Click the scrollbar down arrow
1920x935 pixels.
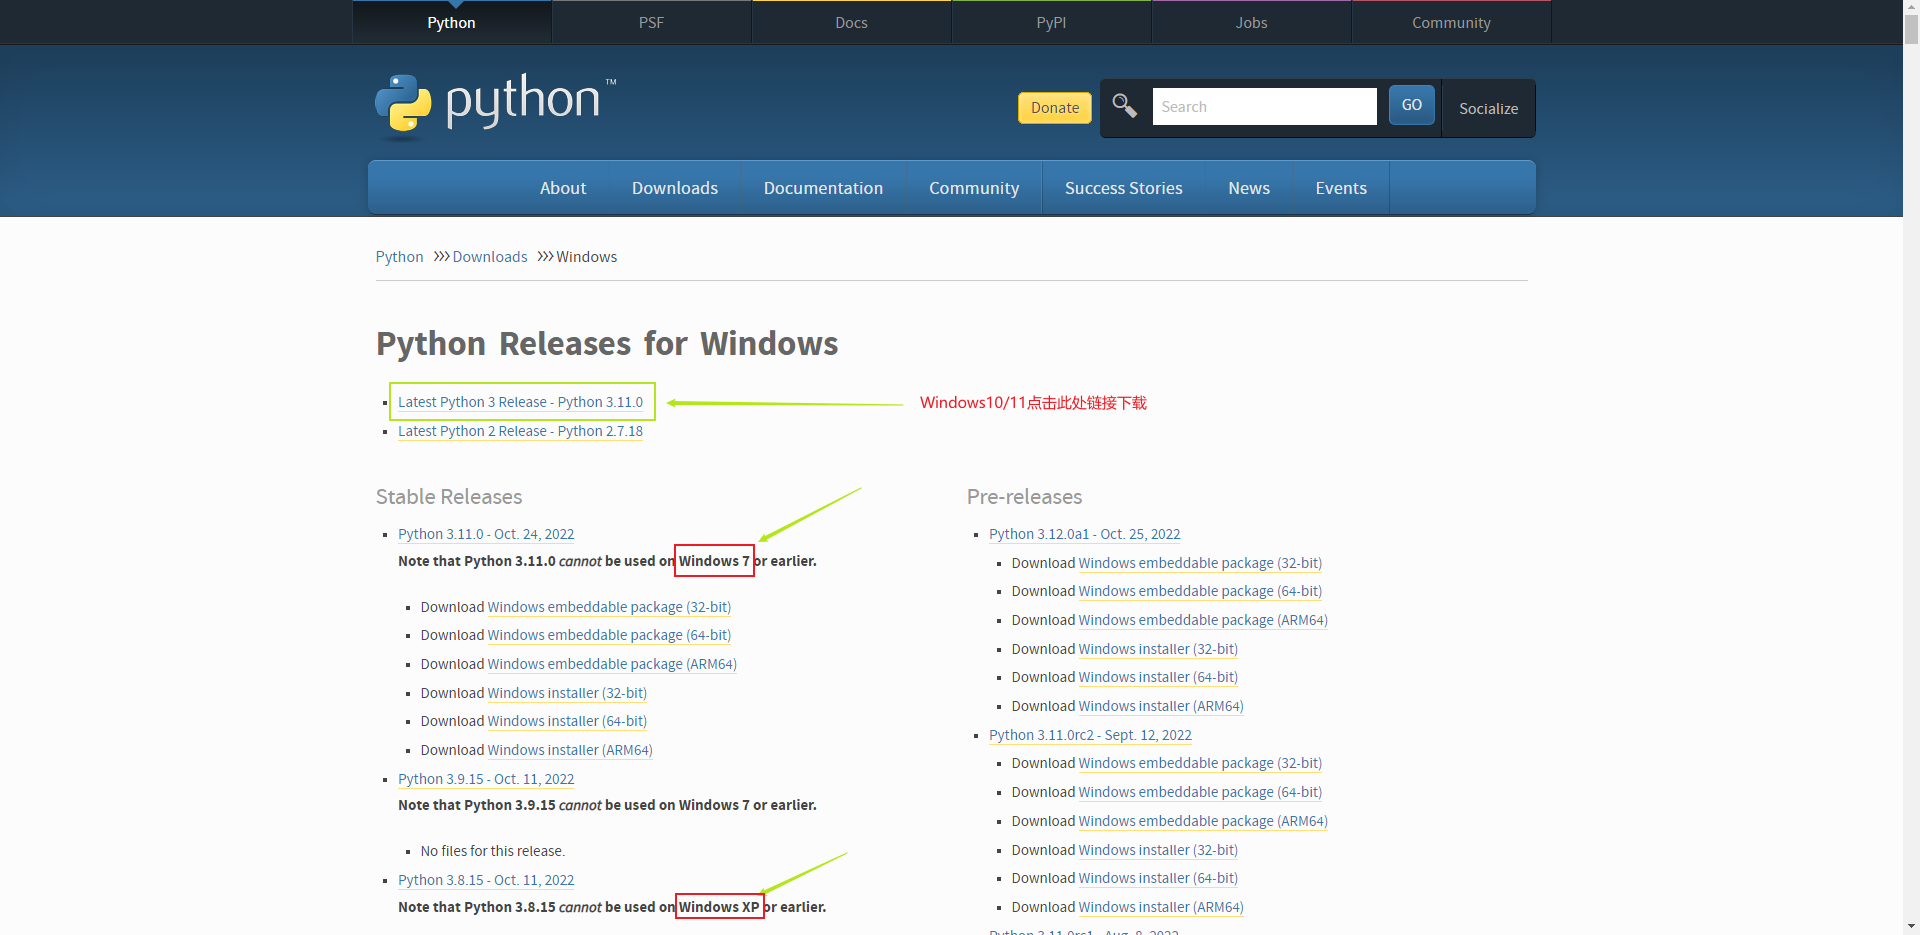(x=1911, y=926)
